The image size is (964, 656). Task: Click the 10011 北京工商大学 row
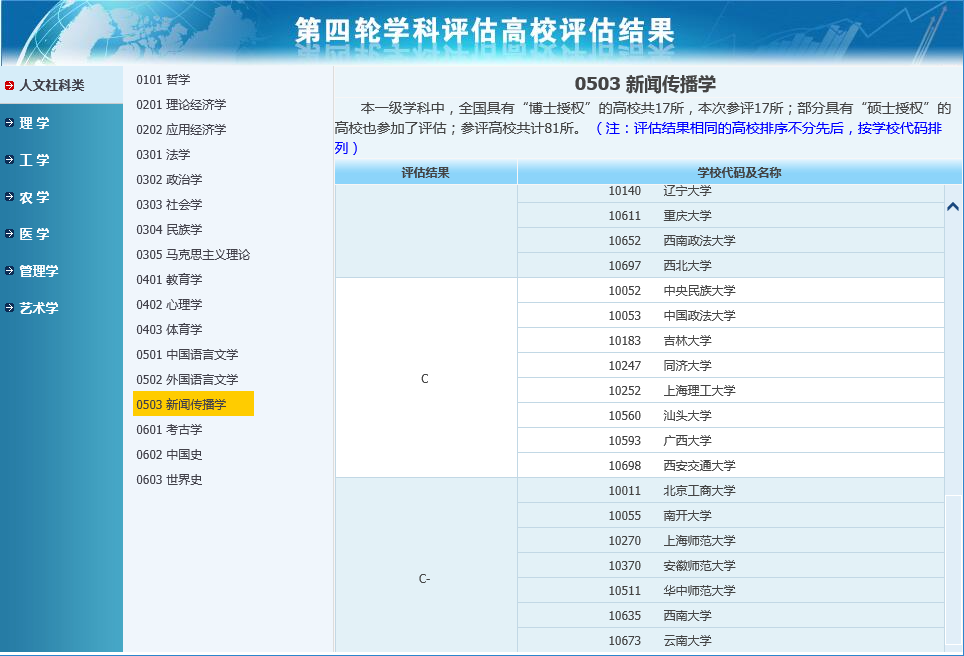pyautogui.click(x=730, y=491)
